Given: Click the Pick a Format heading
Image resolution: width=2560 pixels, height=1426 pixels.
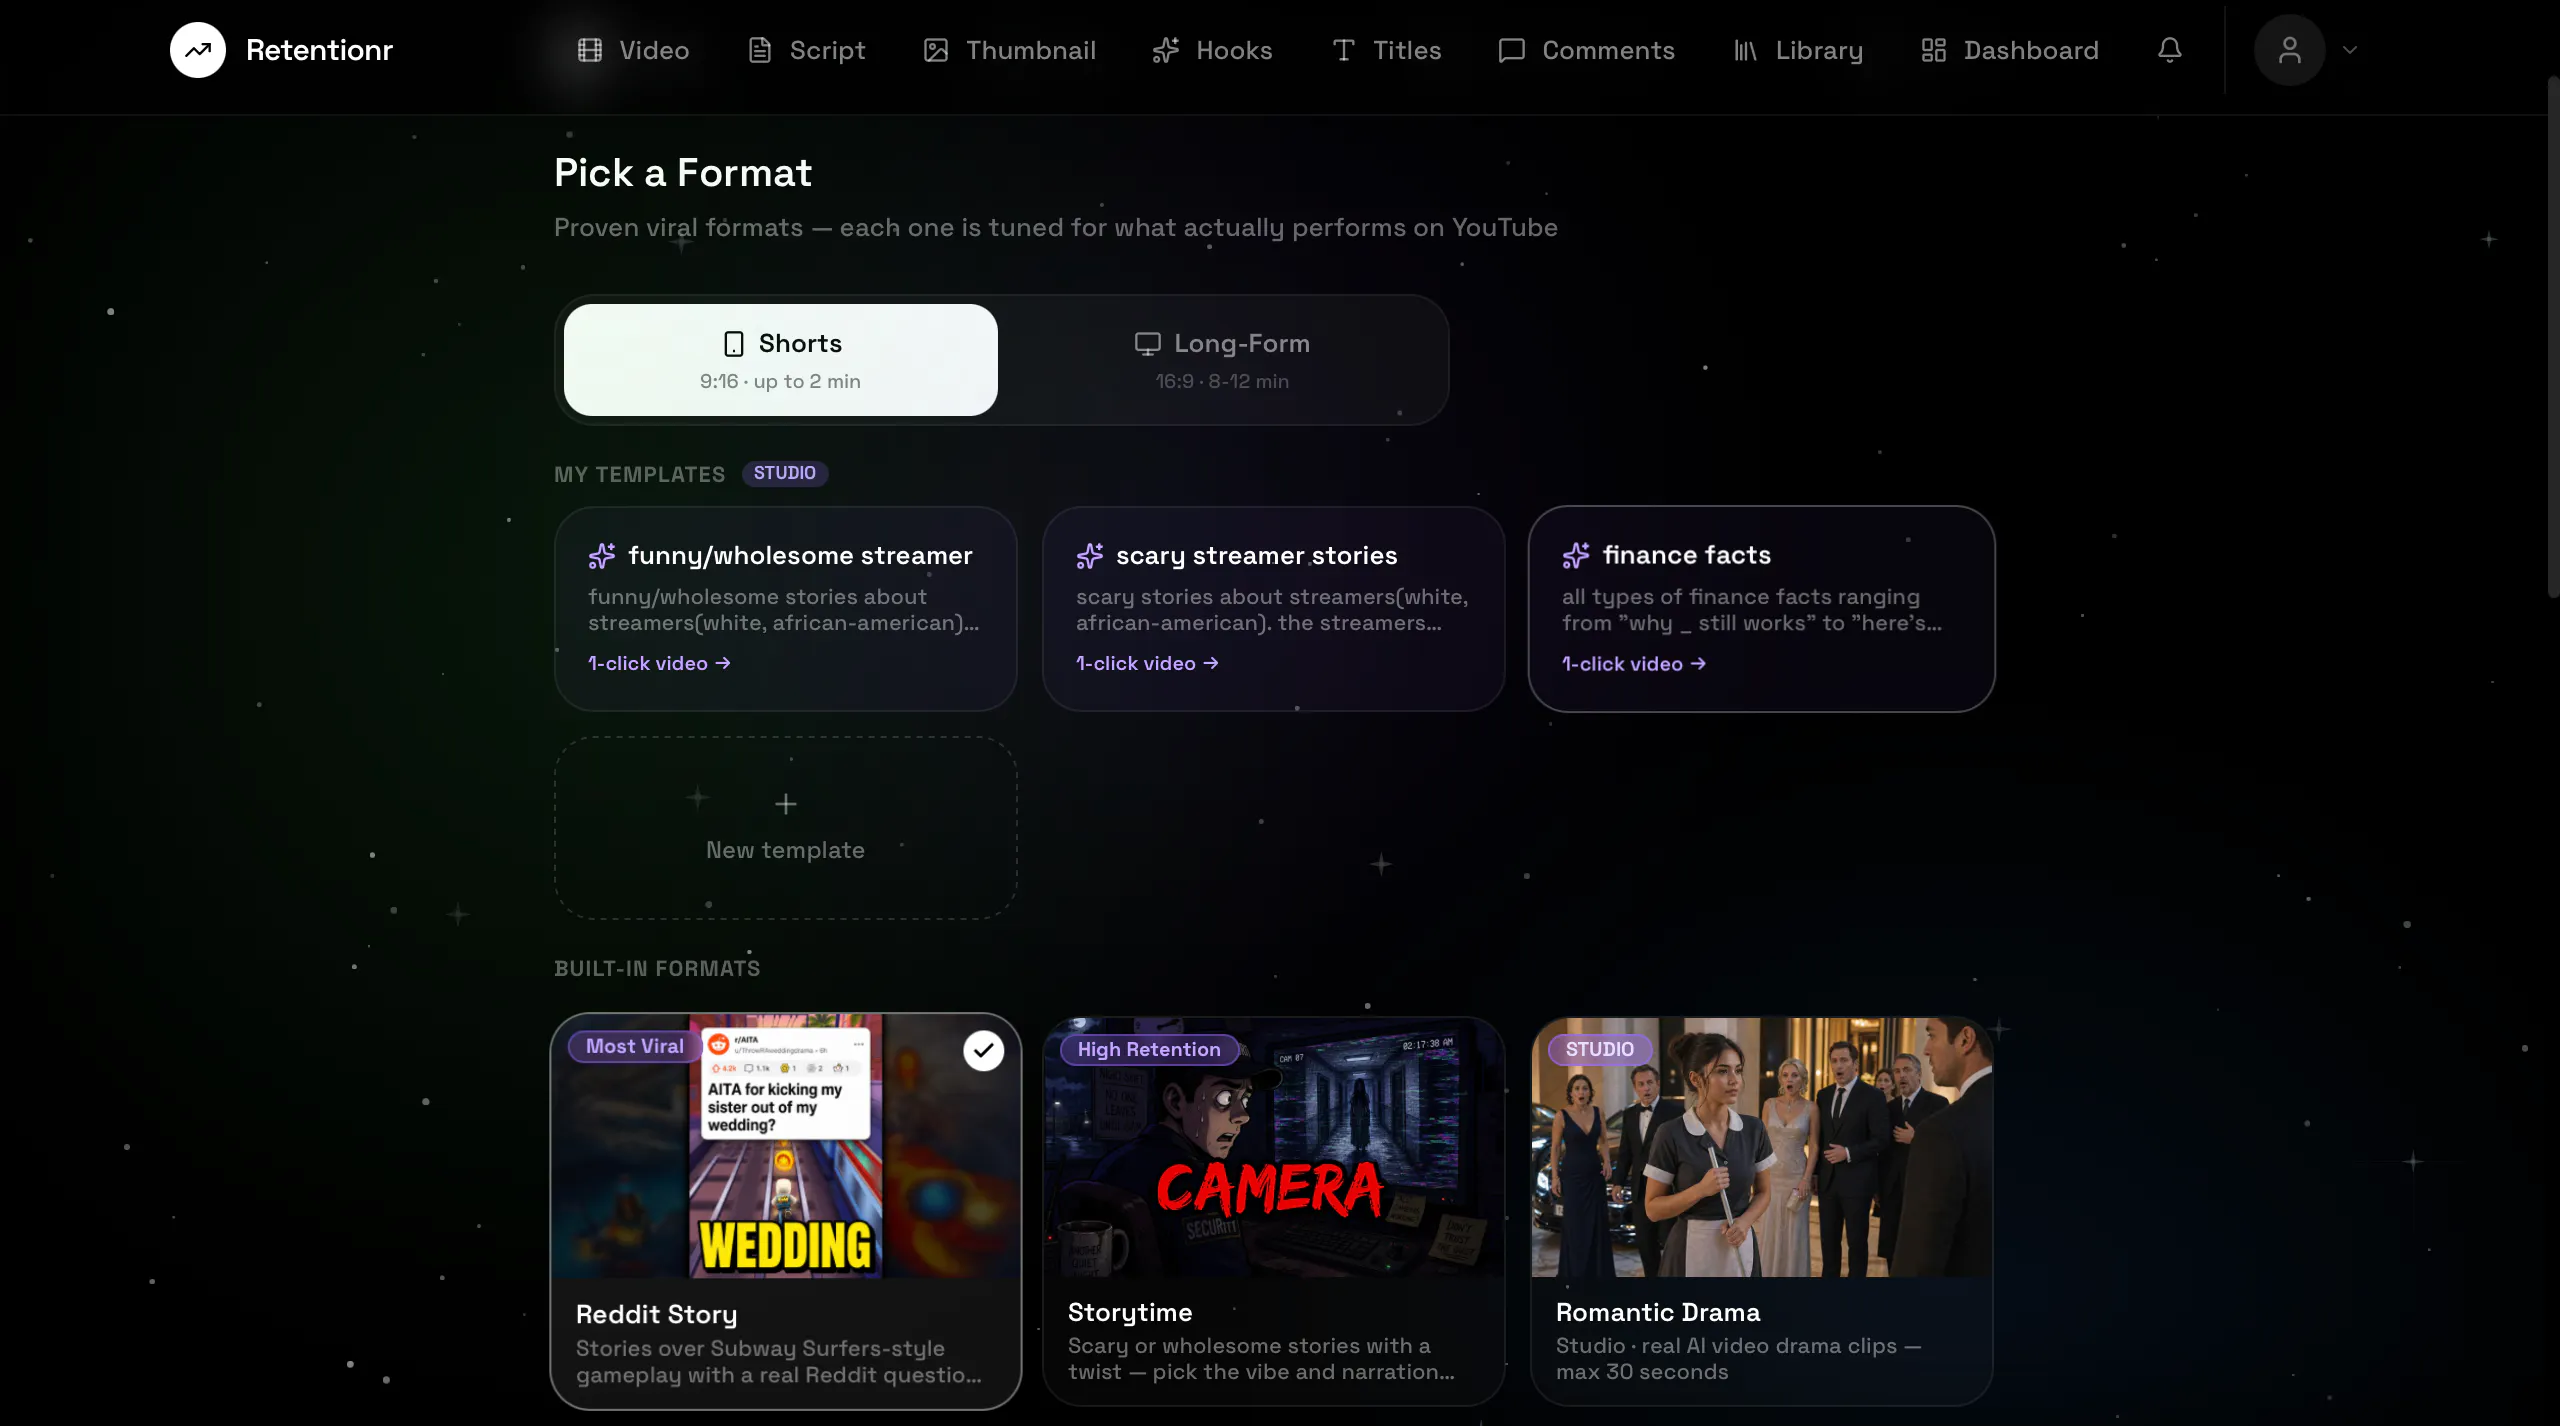Looking at the screenshot, I should tap(683, 173).
